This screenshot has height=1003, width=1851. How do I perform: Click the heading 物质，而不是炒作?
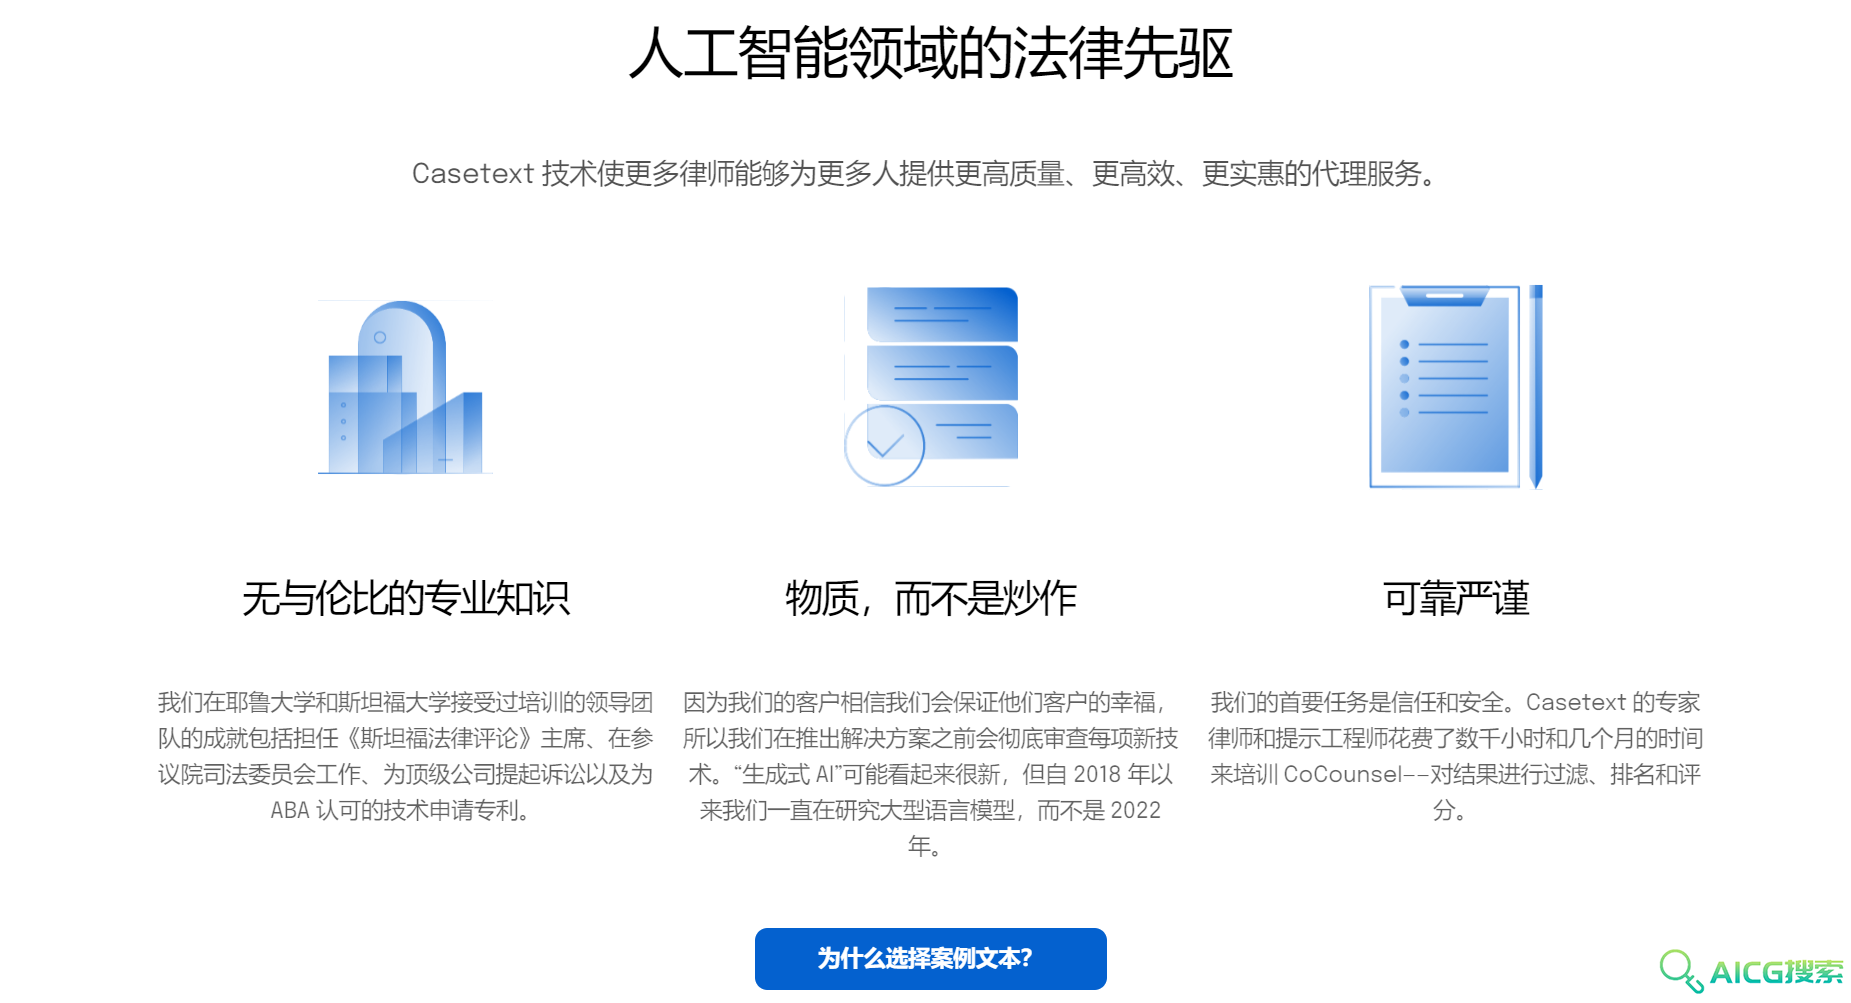point(931,598)
